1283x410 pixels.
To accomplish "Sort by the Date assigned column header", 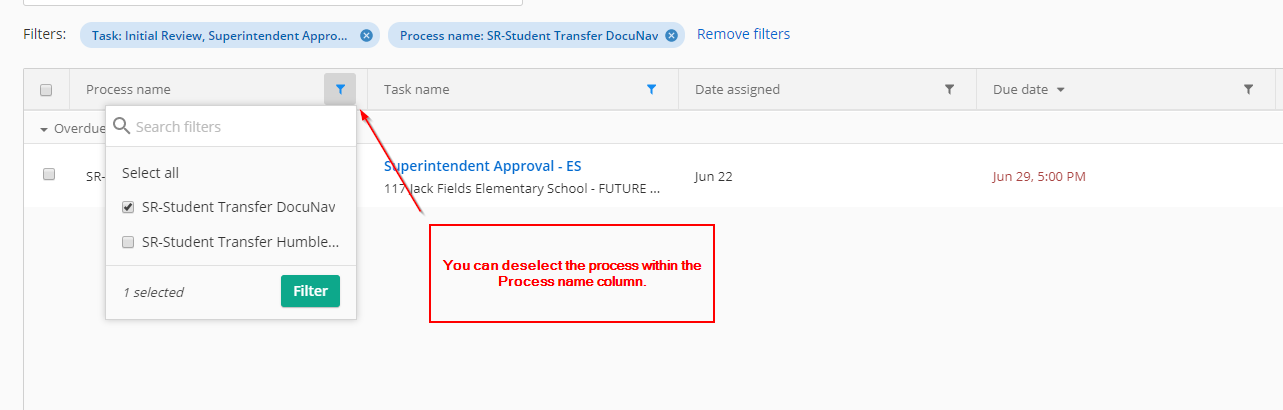I will tap(737, 89).
